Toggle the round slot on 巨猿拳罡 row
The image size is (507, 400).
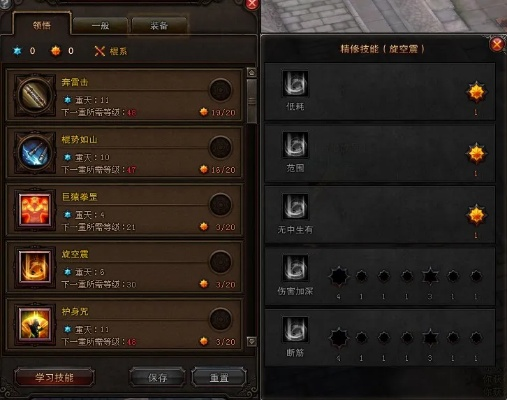pos(220,205)
